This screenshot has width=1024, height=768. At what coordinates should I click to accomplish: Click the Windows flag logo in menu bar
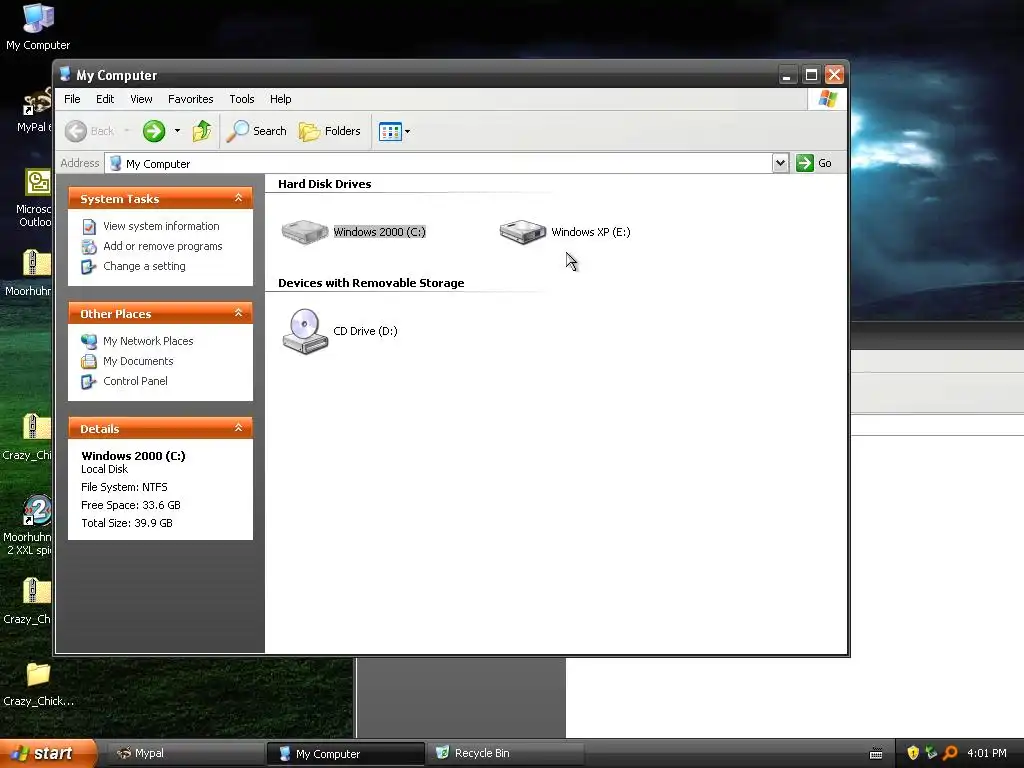point(827,99)
